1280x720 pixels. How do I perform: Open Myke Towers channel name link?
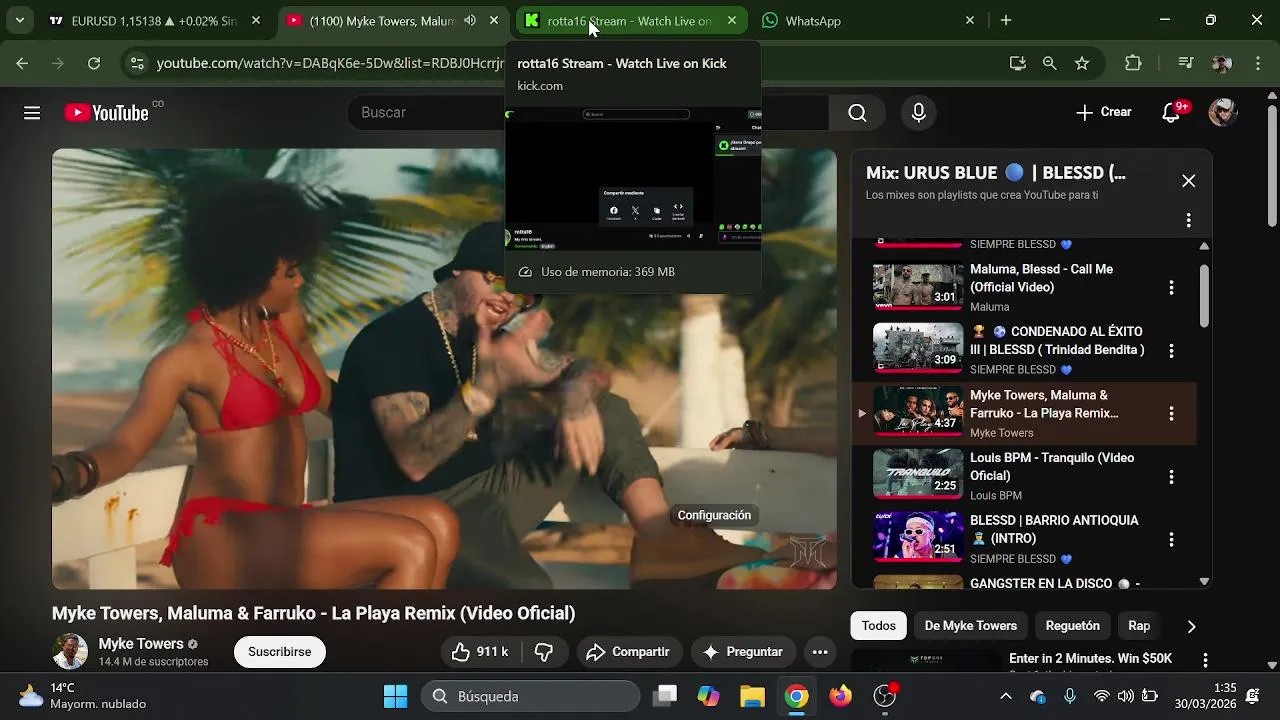pos(141,644)
